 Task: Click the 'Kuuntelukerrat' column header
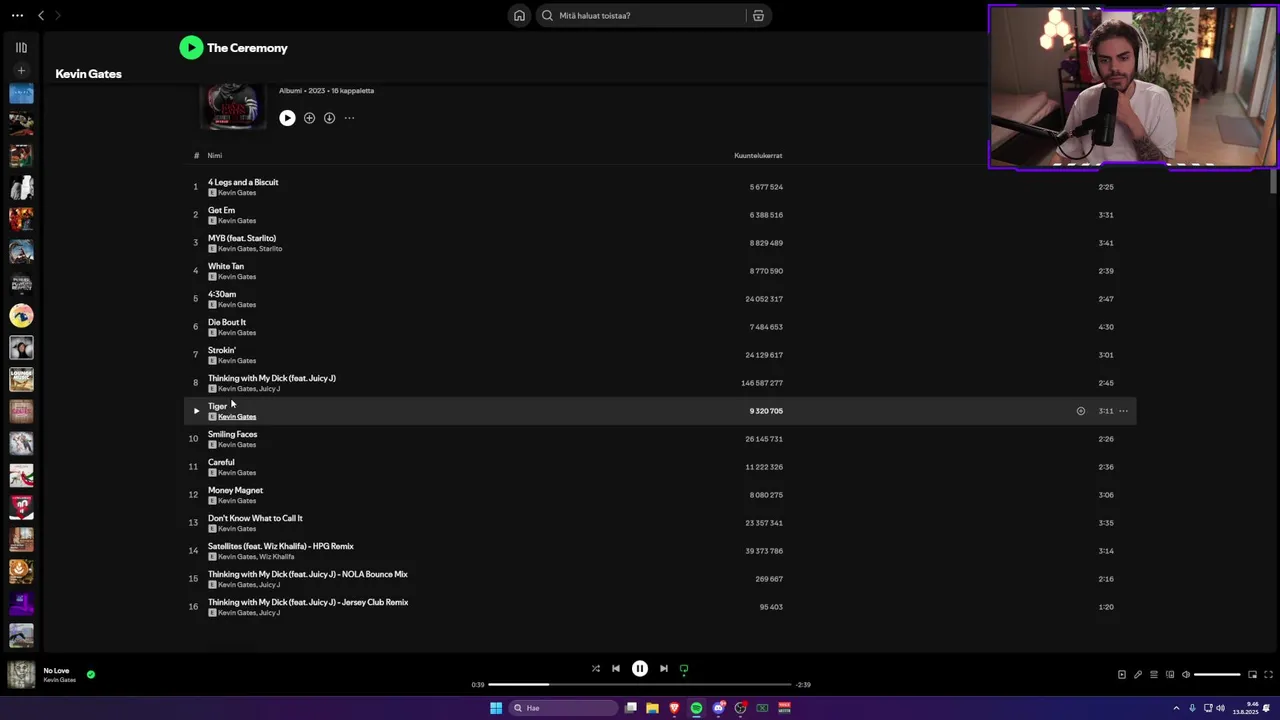(x=758, y=155)
